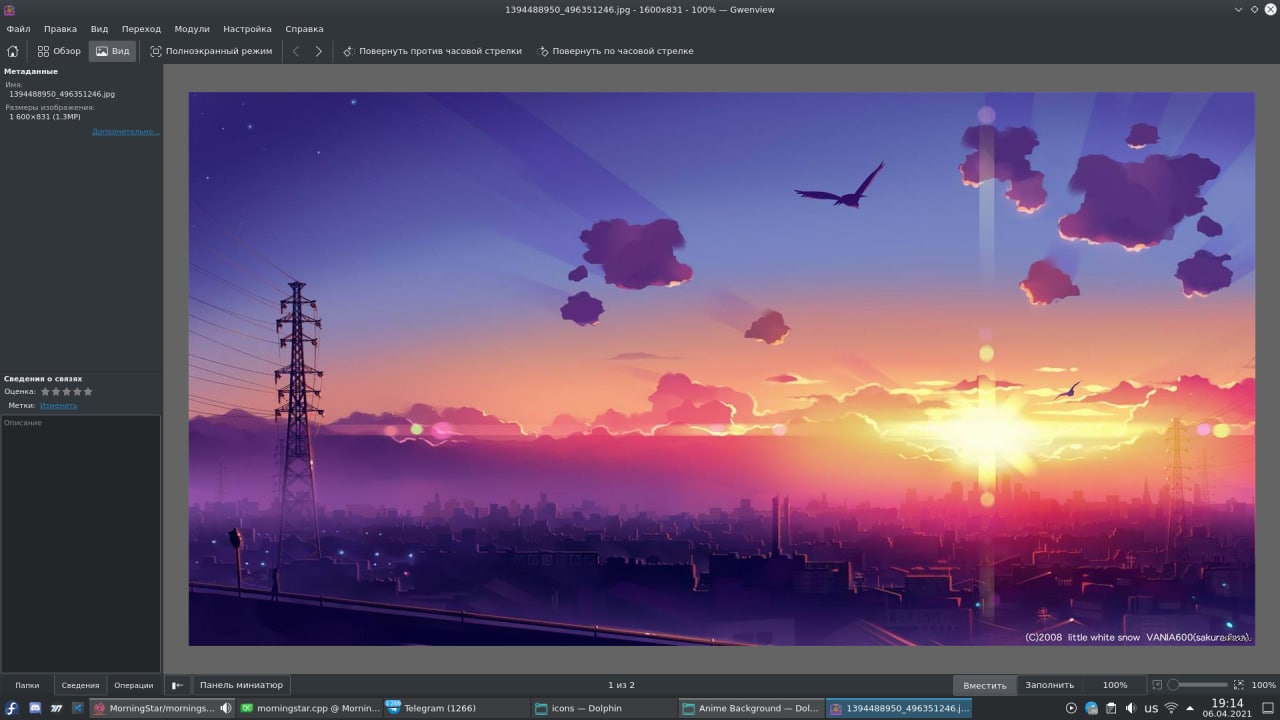
Task: Switch to icons — Dolphin window
Action: click(605, 708)
